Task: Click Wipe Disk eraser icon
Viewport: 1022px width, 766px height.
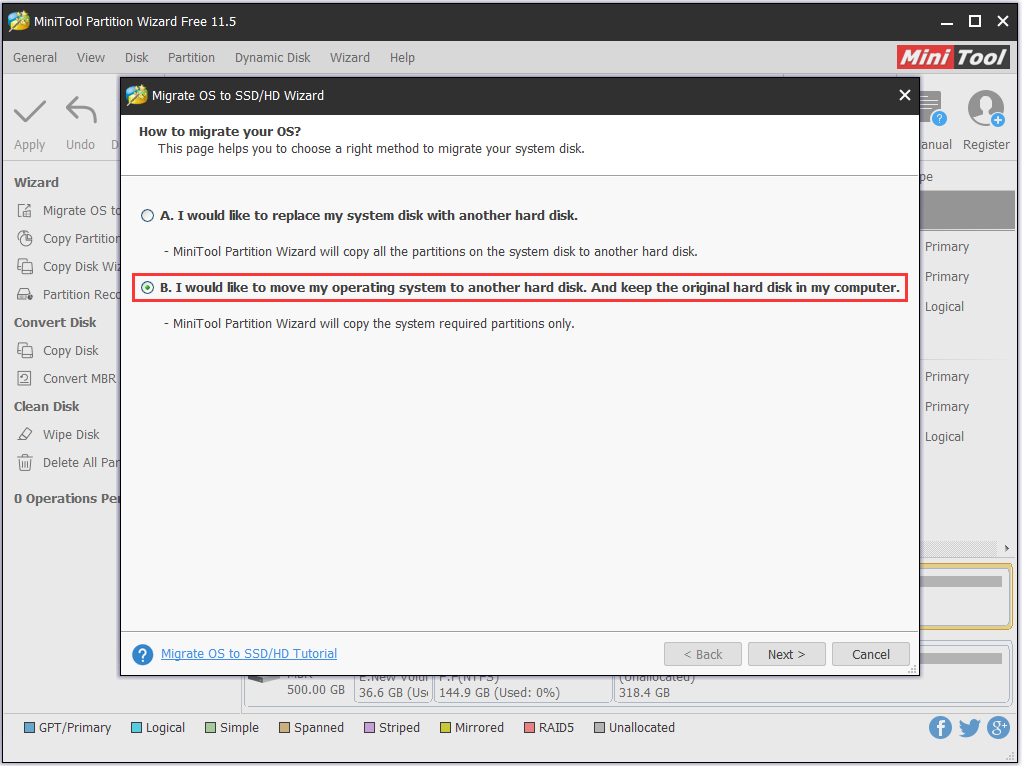Action: (25, 435)
